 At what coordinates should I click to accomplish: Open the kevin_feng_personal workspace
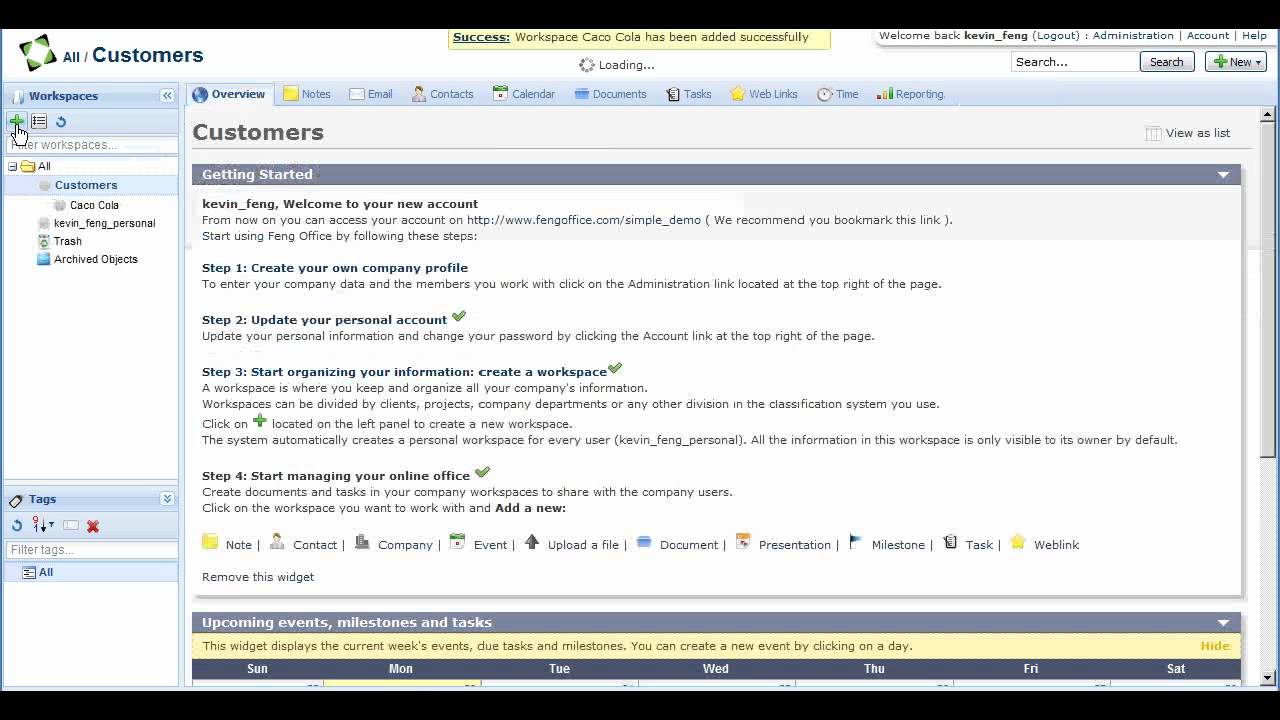tap(104, 223)
